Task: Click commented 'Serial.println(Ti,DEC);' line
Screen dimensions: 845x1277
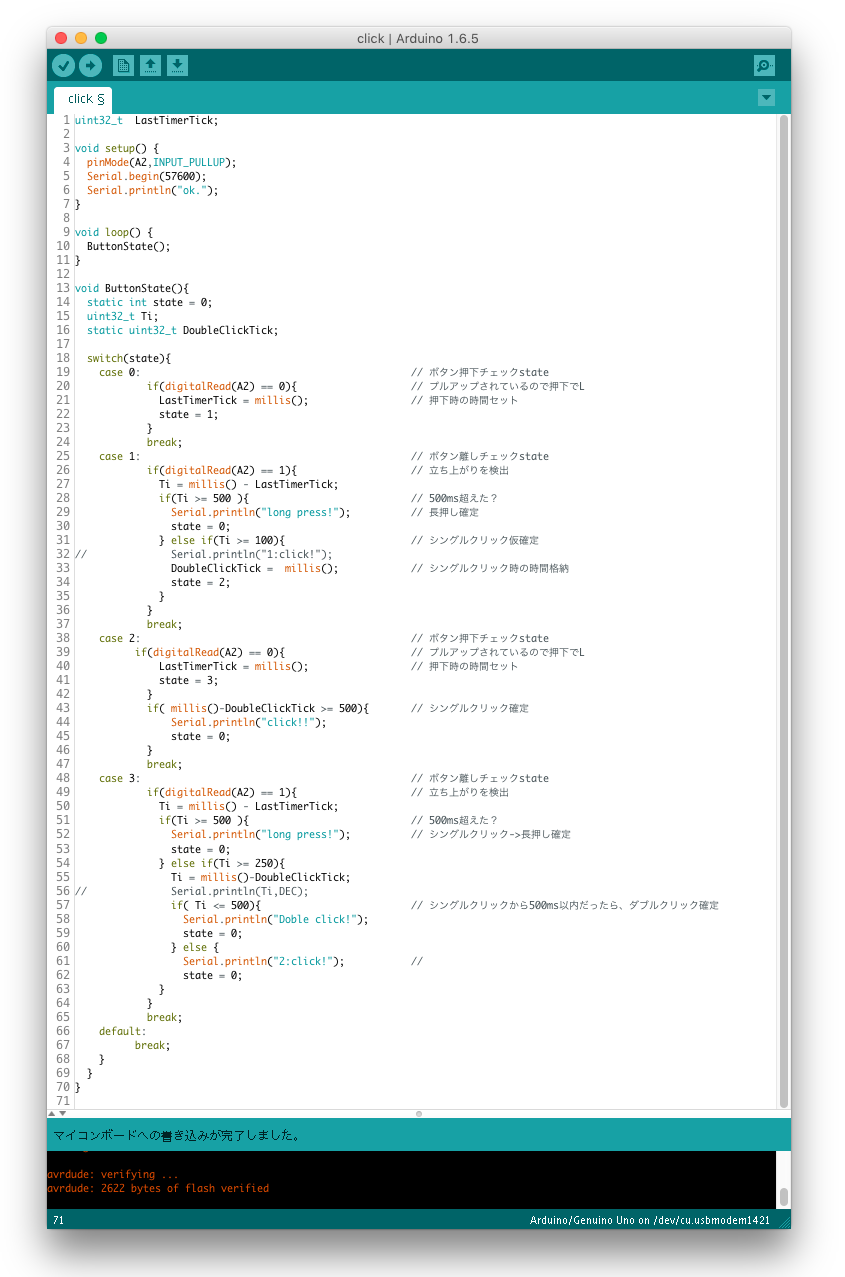Action: point(240,891)
